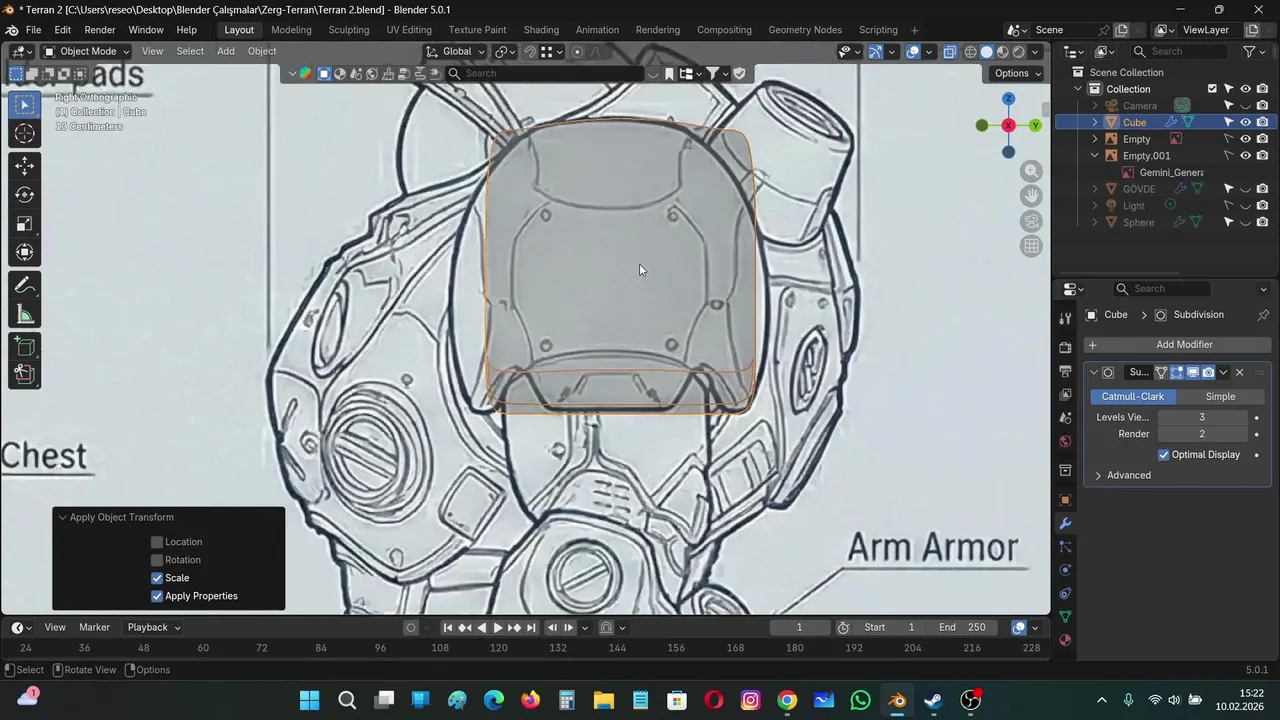
Task: Switch perspective/orthographic with the grid gizmo
Action: coord(1031,246)
